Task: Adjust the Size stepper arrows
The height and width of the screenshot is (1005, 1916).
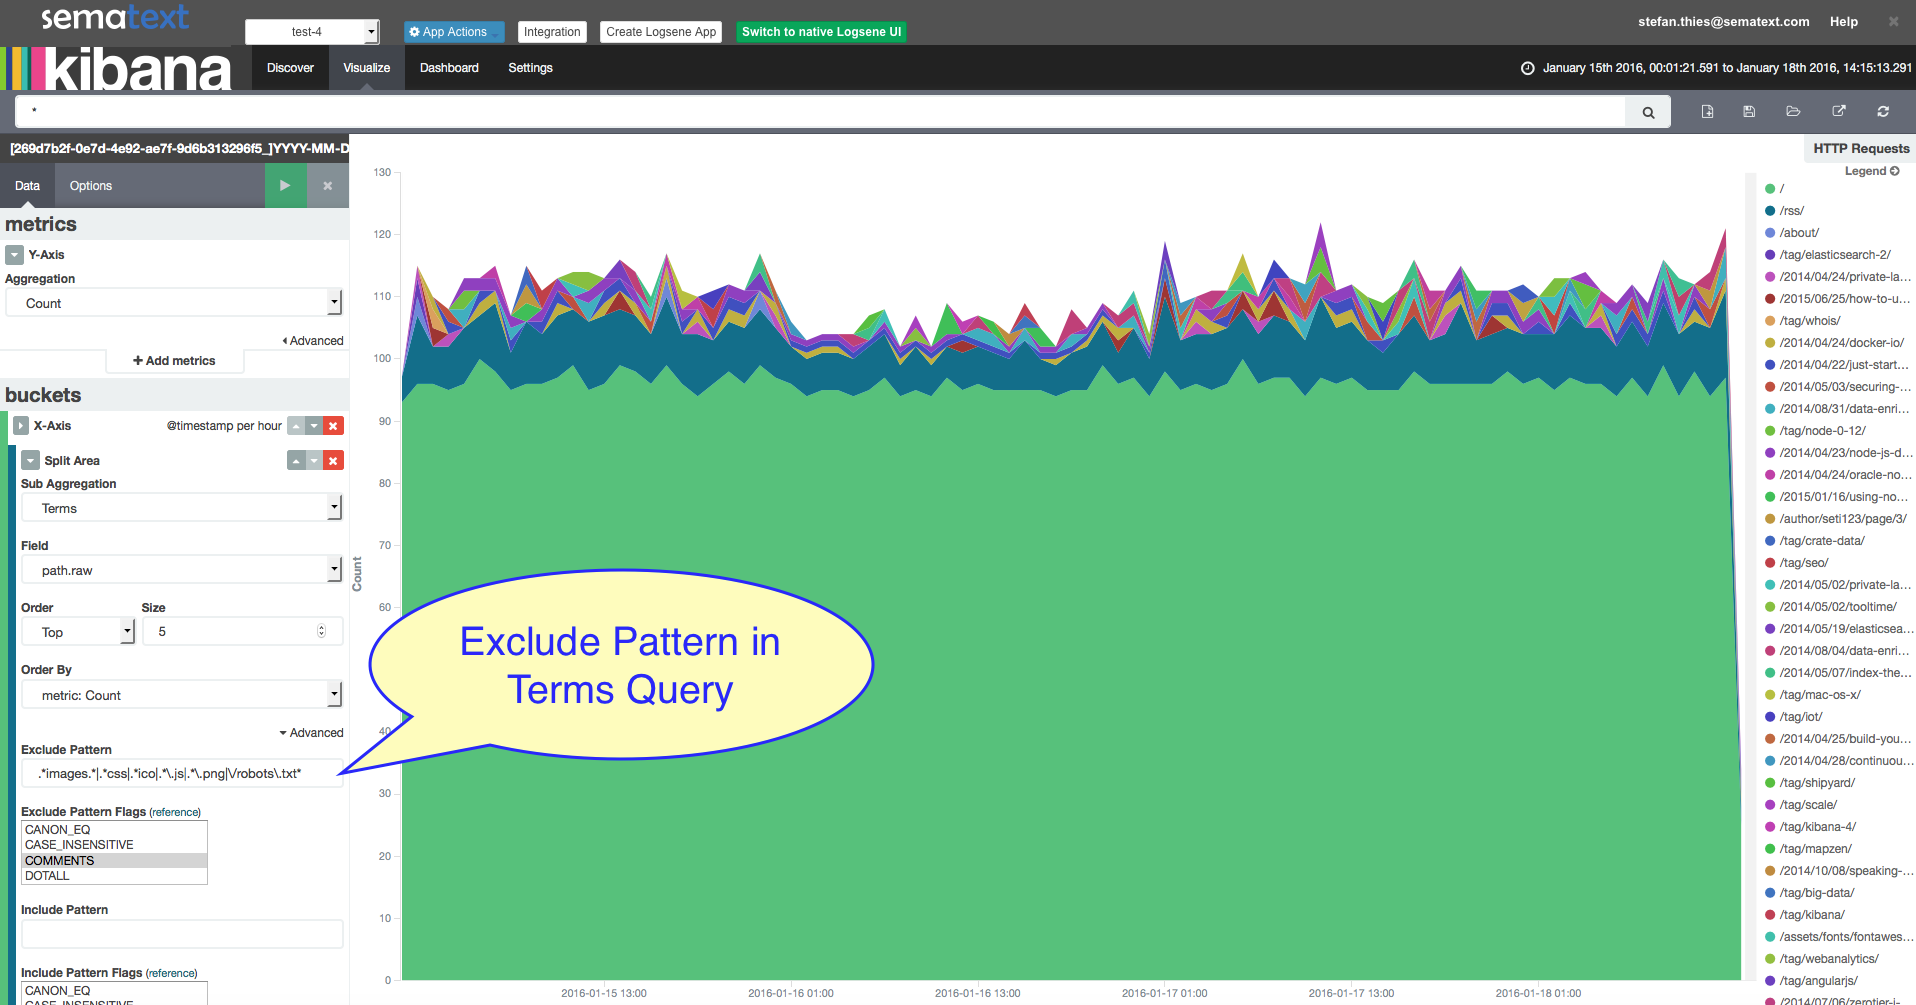Action: tap(321, 631)
